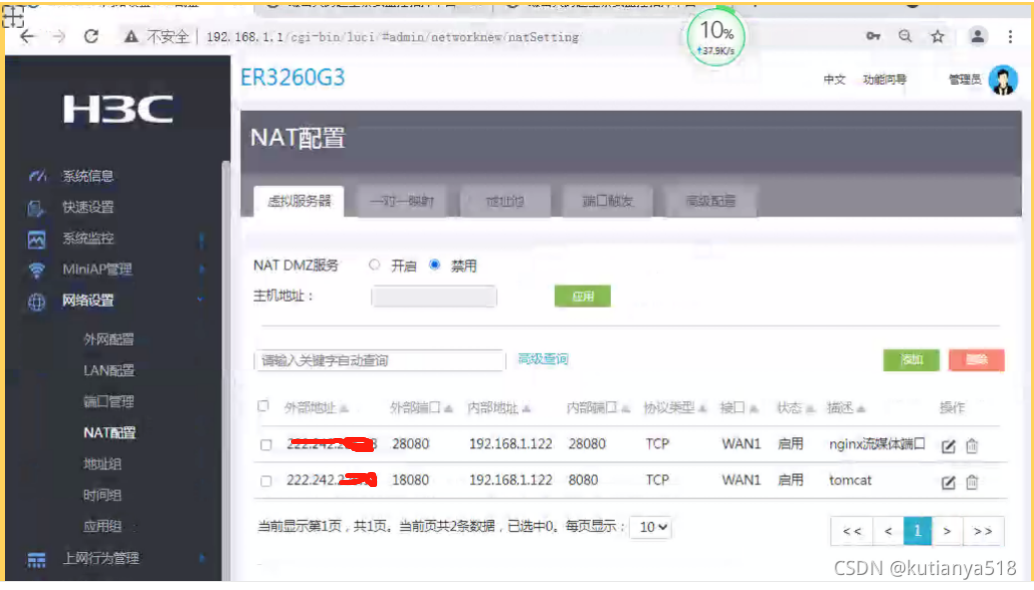Click the 网络设置 globe icon
This screenshot has width=1034, height=590.
tap(37, 301)
